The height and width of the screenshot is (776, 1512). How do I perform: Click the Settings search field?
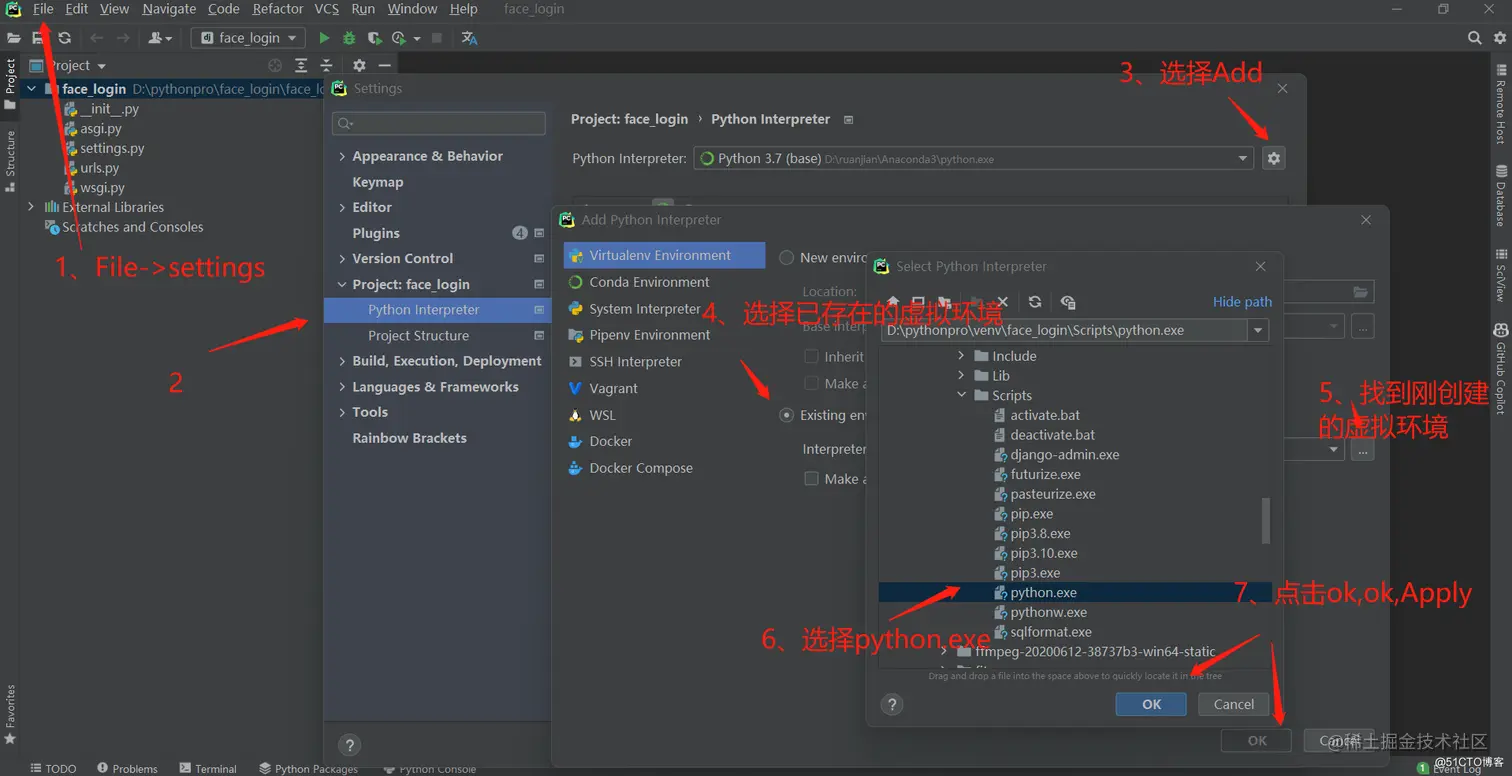pos(439,123)
